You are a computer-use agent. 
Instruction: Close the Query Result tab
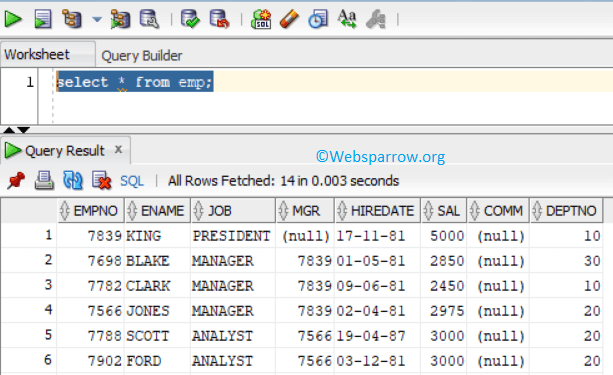coord(118,149)
